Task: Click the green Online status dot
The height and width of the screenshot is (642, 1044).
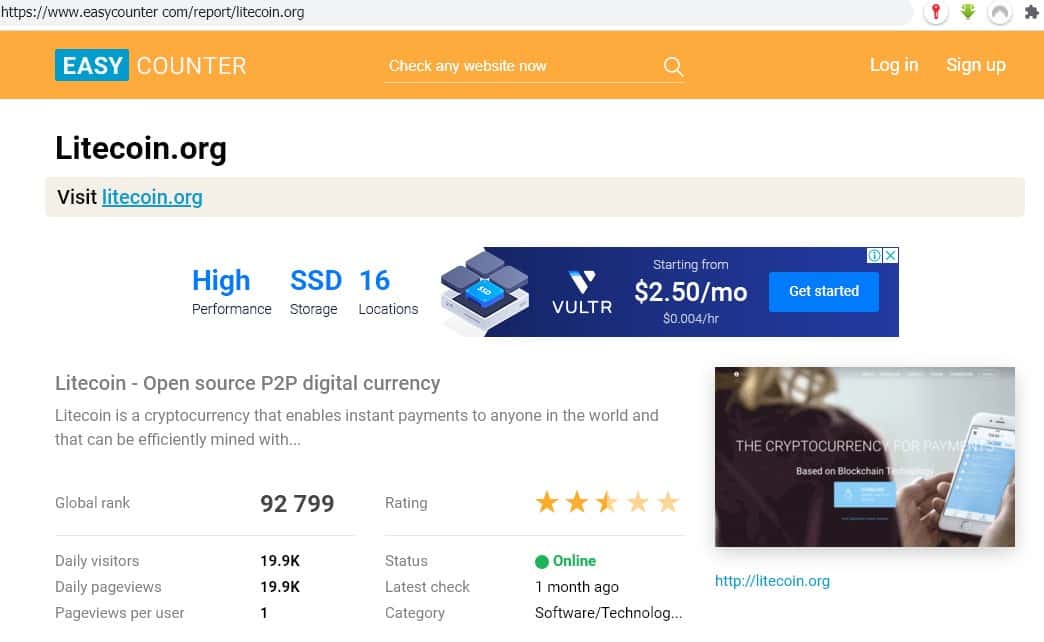Action: click(542, 562)
